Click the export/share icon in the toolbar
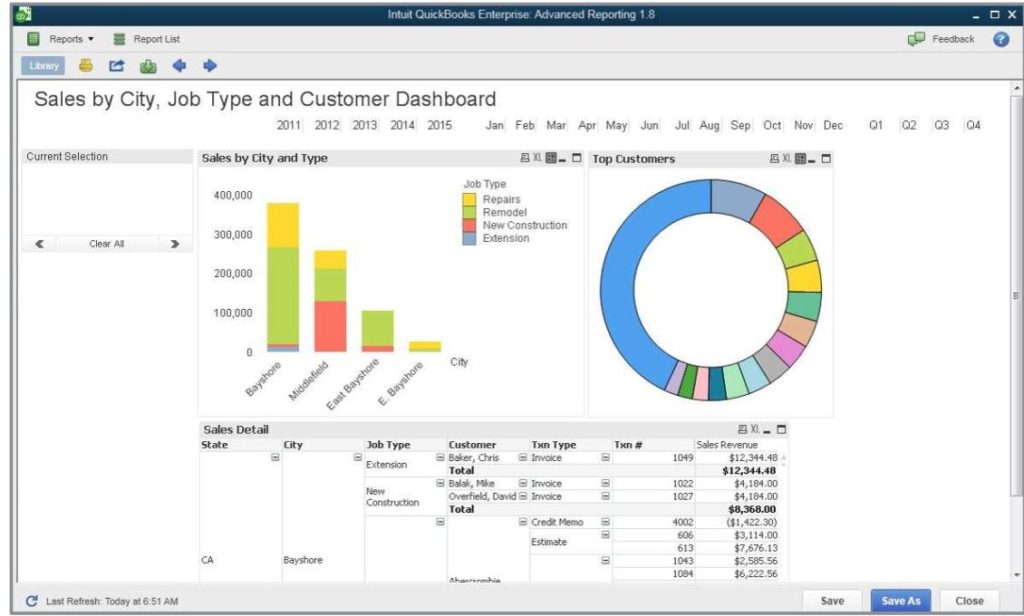Screen dimensions: 1024x616 pos(117,67)
